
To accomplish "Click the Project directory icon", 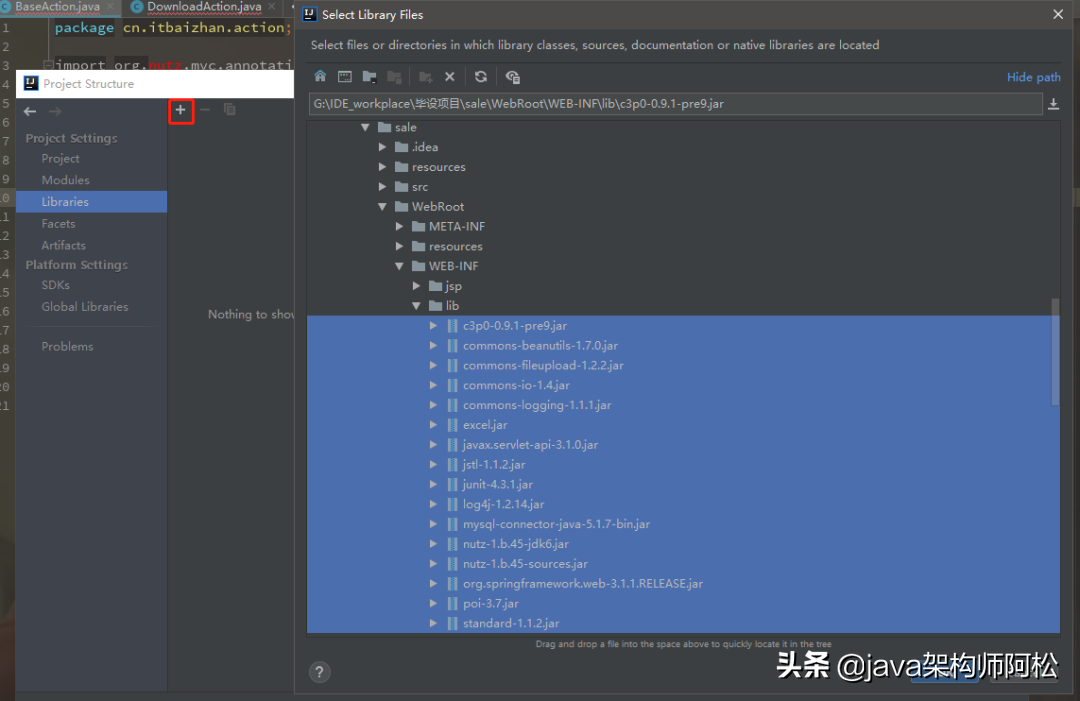I will (x=370, y=77).
